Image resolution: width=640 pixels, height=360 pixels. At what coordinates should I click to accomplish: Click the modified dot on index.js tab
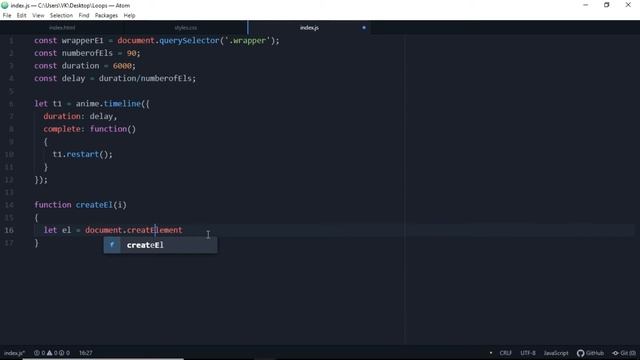click(x=364, y=28)
